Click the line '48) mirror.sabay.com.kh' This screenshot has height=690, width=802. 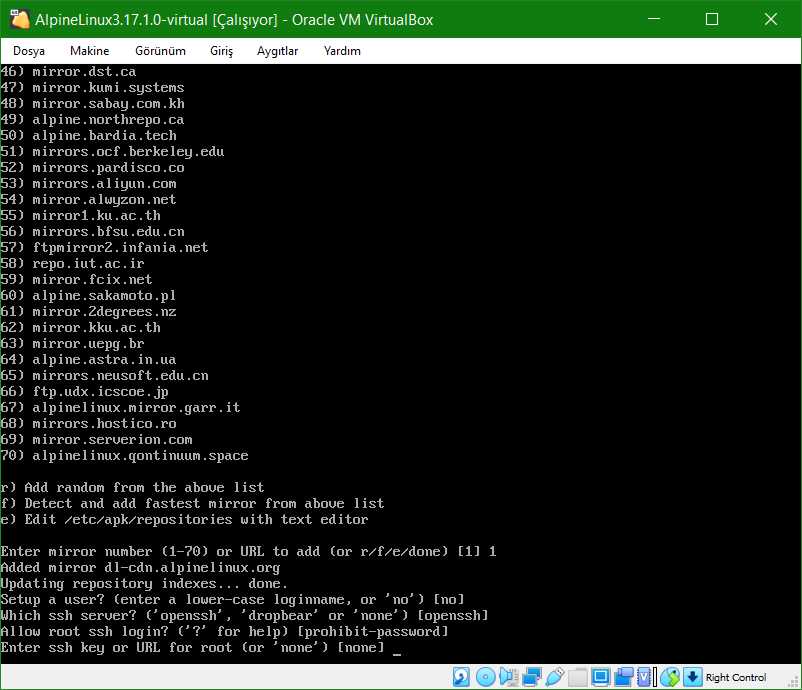point(92,103)
